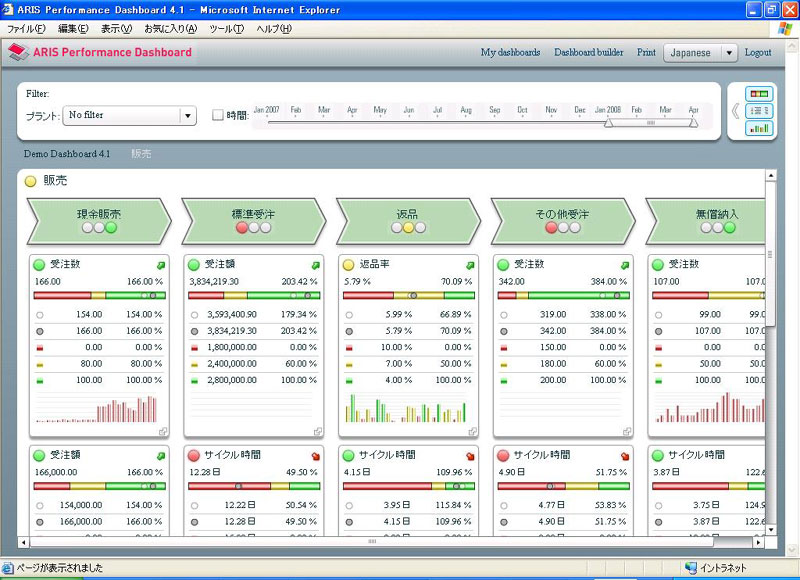The image size is (800, 580).
Task: Click trend arrow on 現金販売 受注数 card
Action: pyautogui.click(x=161, y=265)
